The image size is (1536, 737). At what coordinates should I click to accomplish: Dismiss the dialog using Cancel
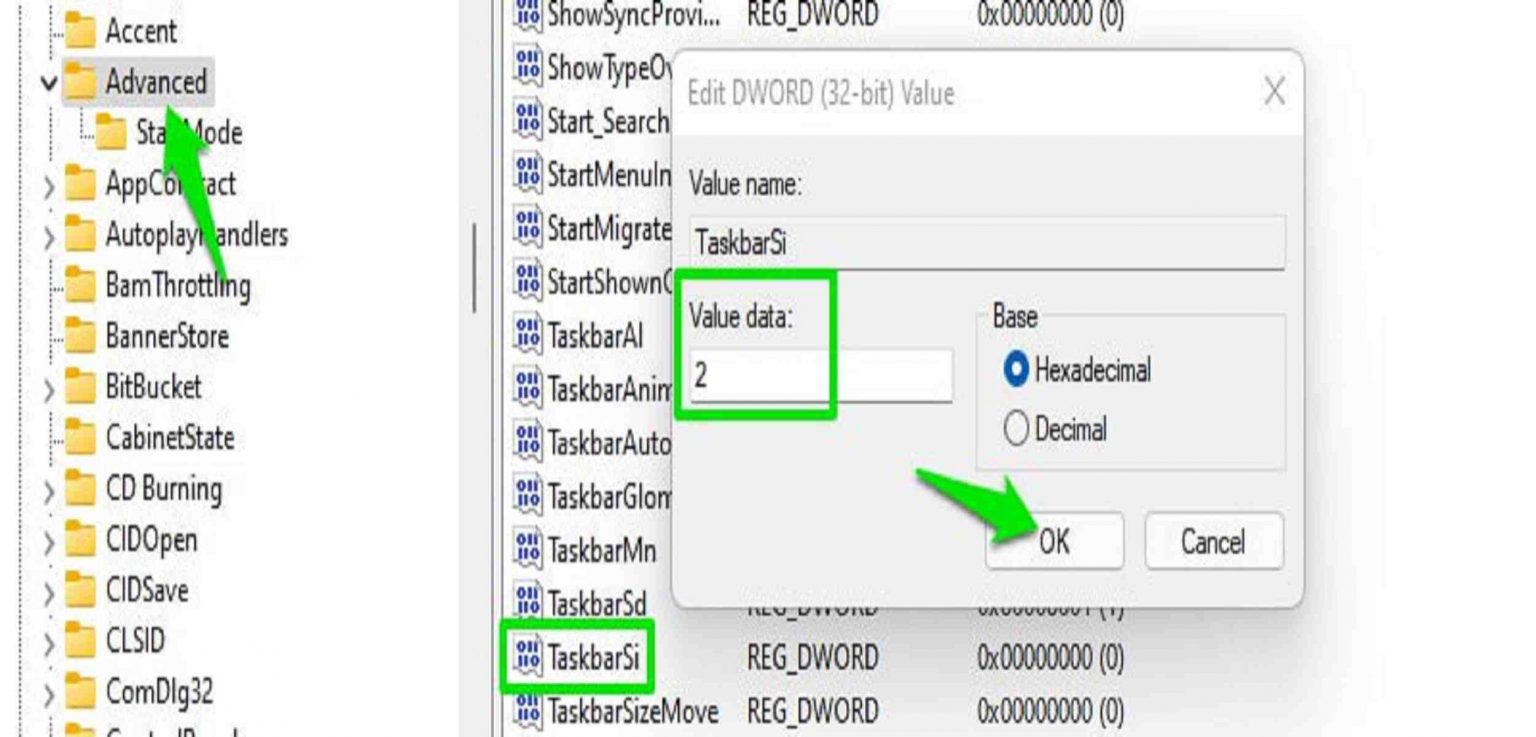[x=1215, y=540]
